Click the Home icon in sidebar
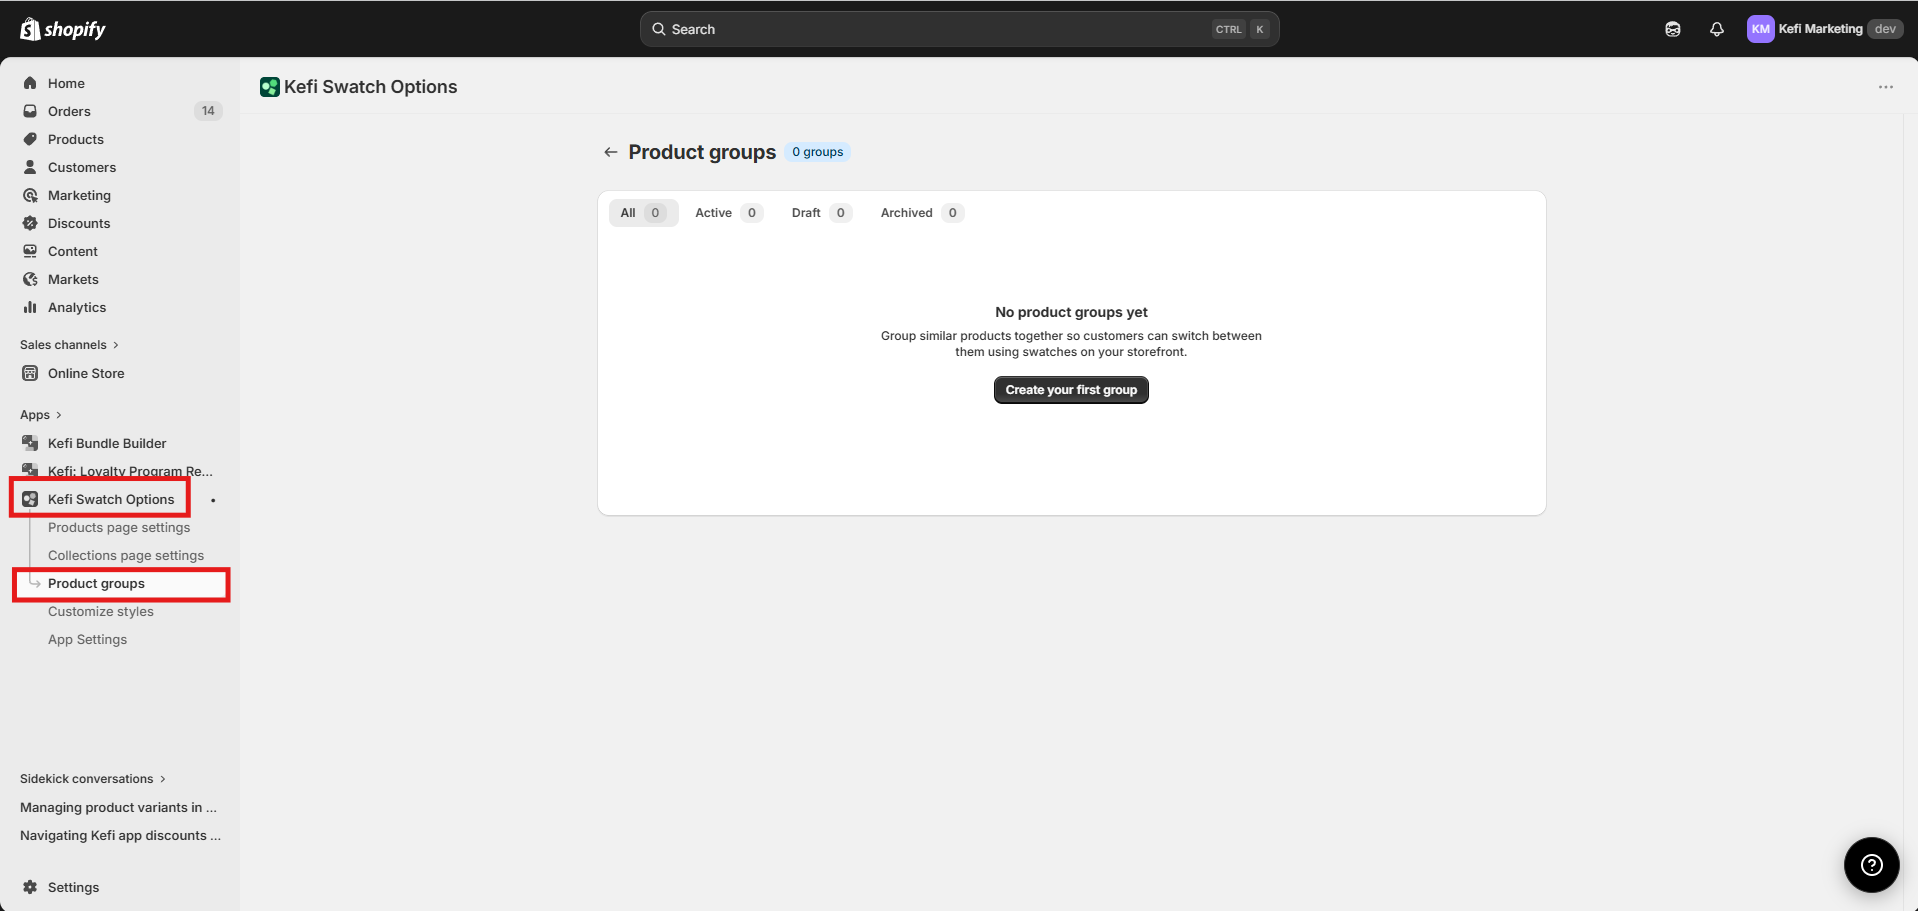1918x911 pixels. click(30, 83)
